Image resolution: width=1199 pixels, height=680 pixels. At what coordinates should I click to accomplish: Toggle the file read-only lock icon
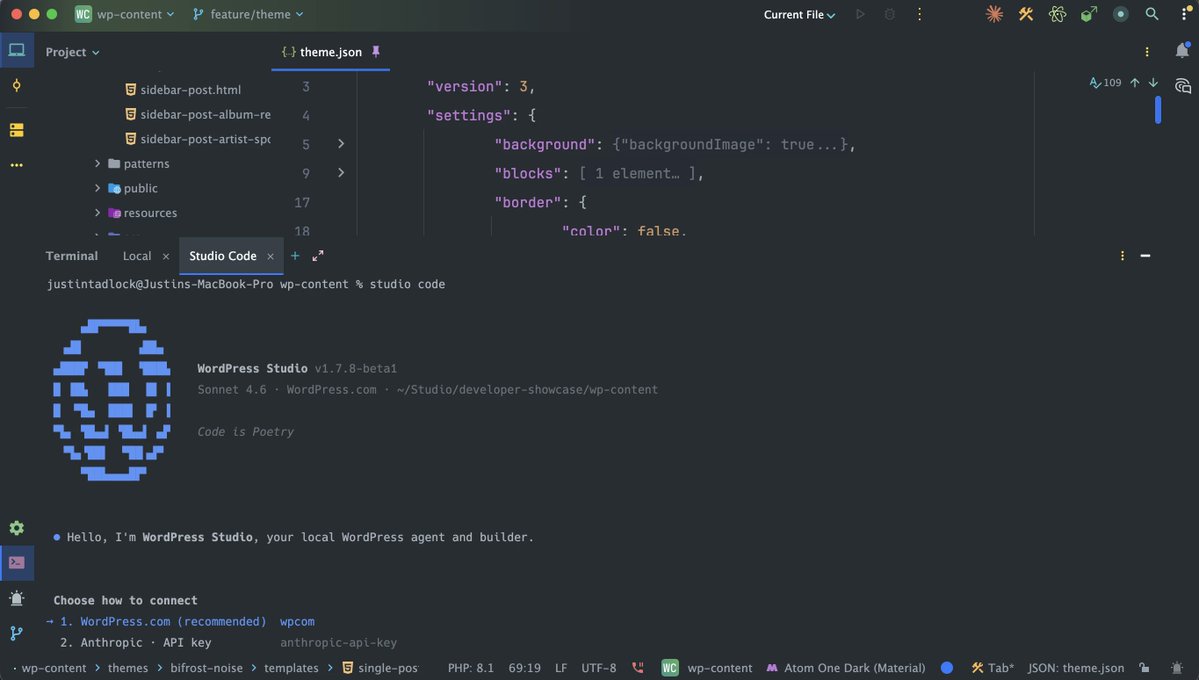[x=1144, y=668]
